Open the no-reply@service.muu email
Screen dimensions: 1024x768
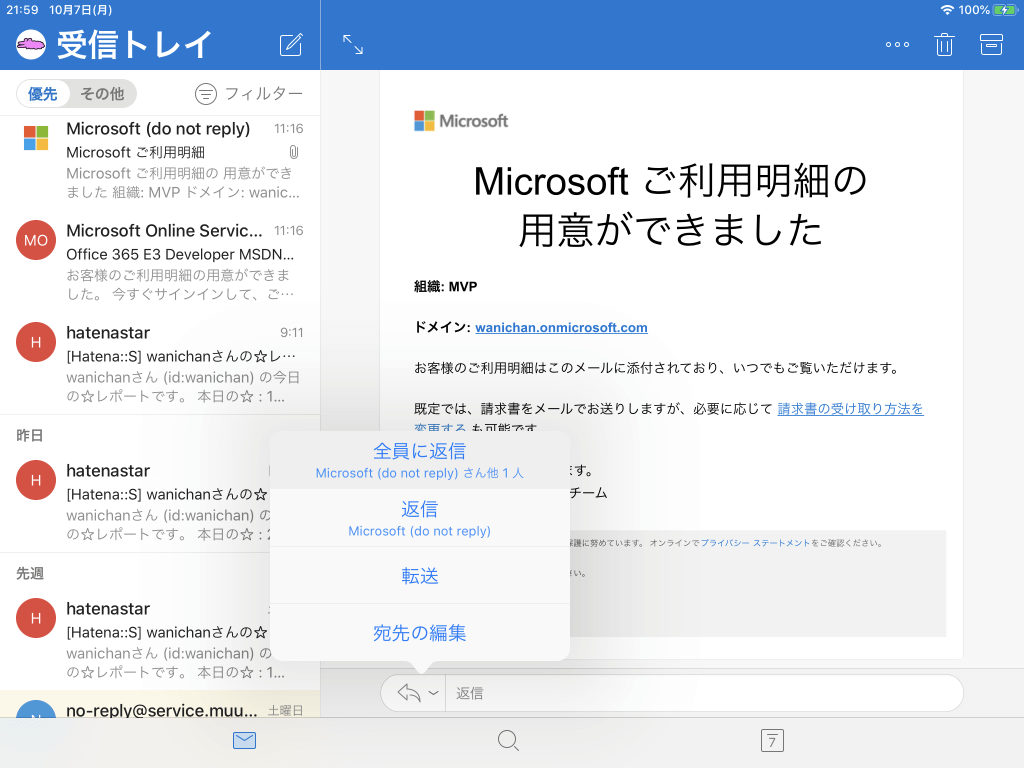160,705
